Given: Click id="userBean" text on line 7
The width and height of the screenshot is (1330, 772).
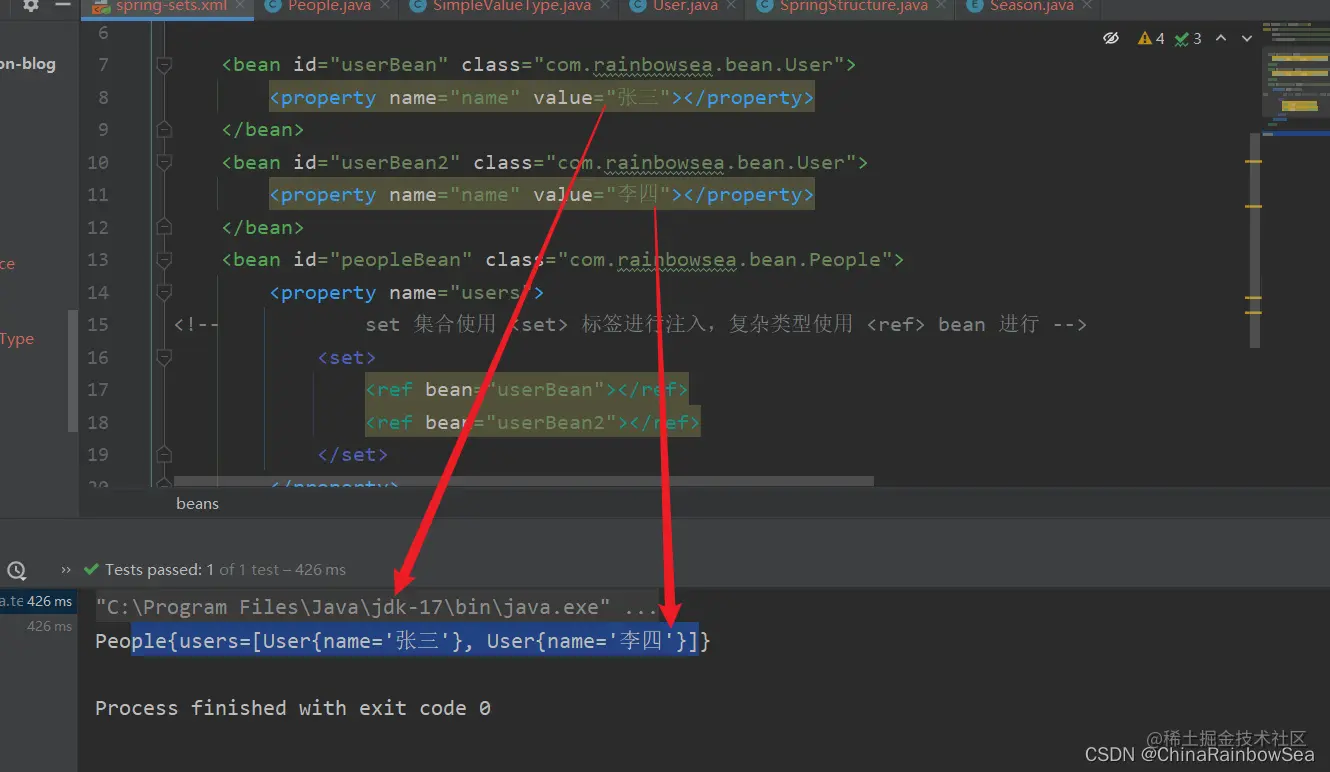Looking at the screenshot, I should click(x=371, y=65).
